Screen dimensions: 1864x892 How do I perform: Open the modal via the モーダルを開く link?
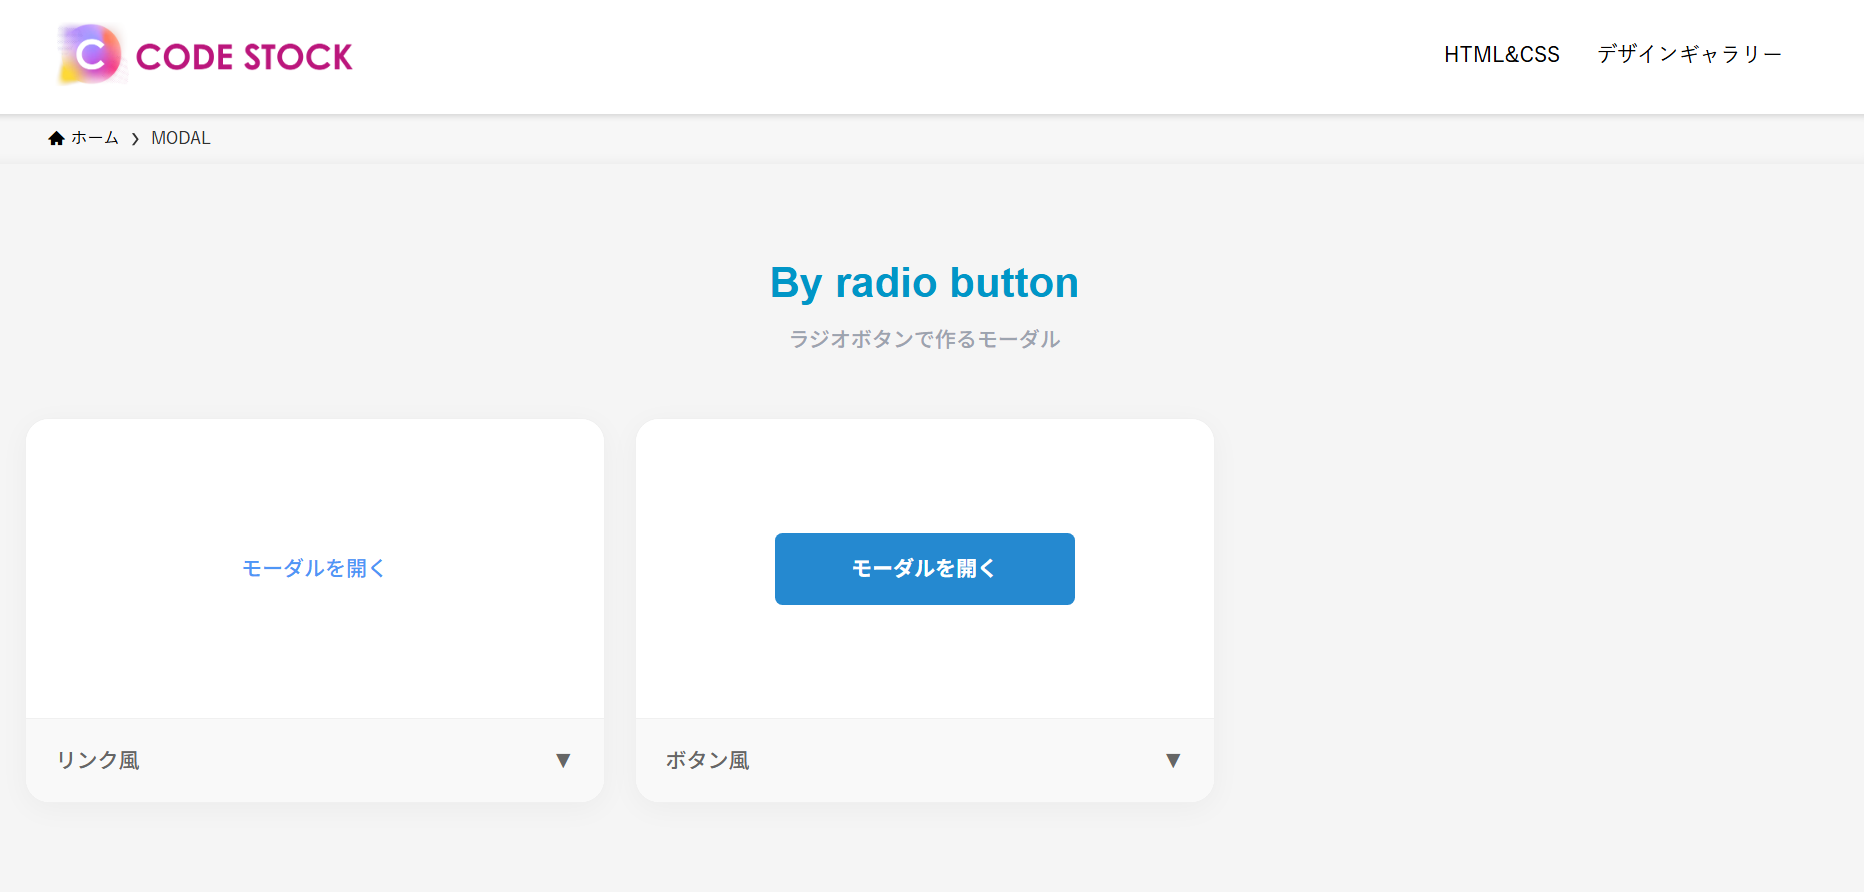click(314, 568)
